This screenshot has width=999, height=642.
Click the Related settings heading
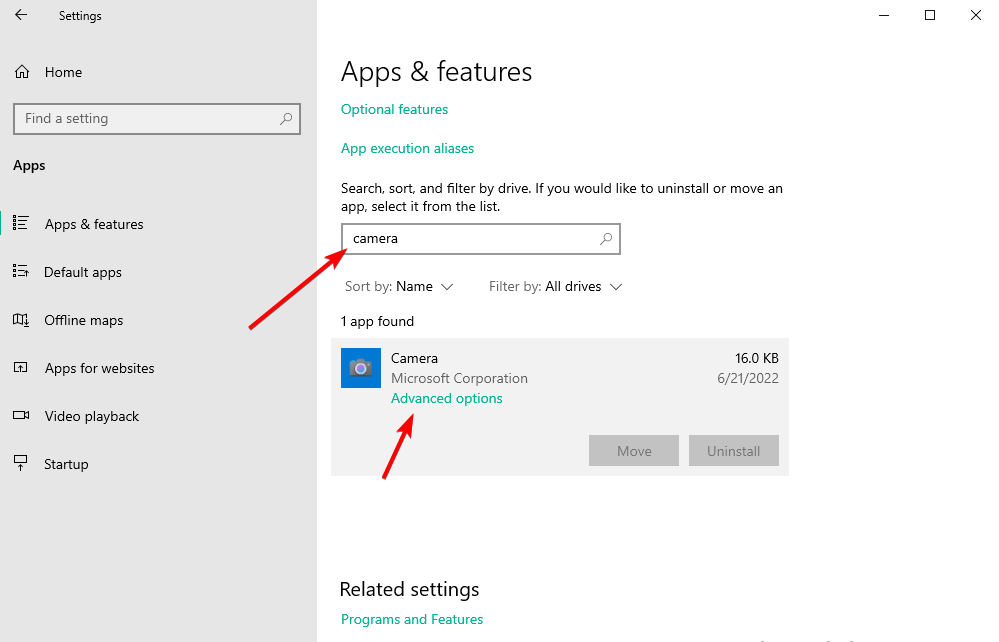point(410,589)
